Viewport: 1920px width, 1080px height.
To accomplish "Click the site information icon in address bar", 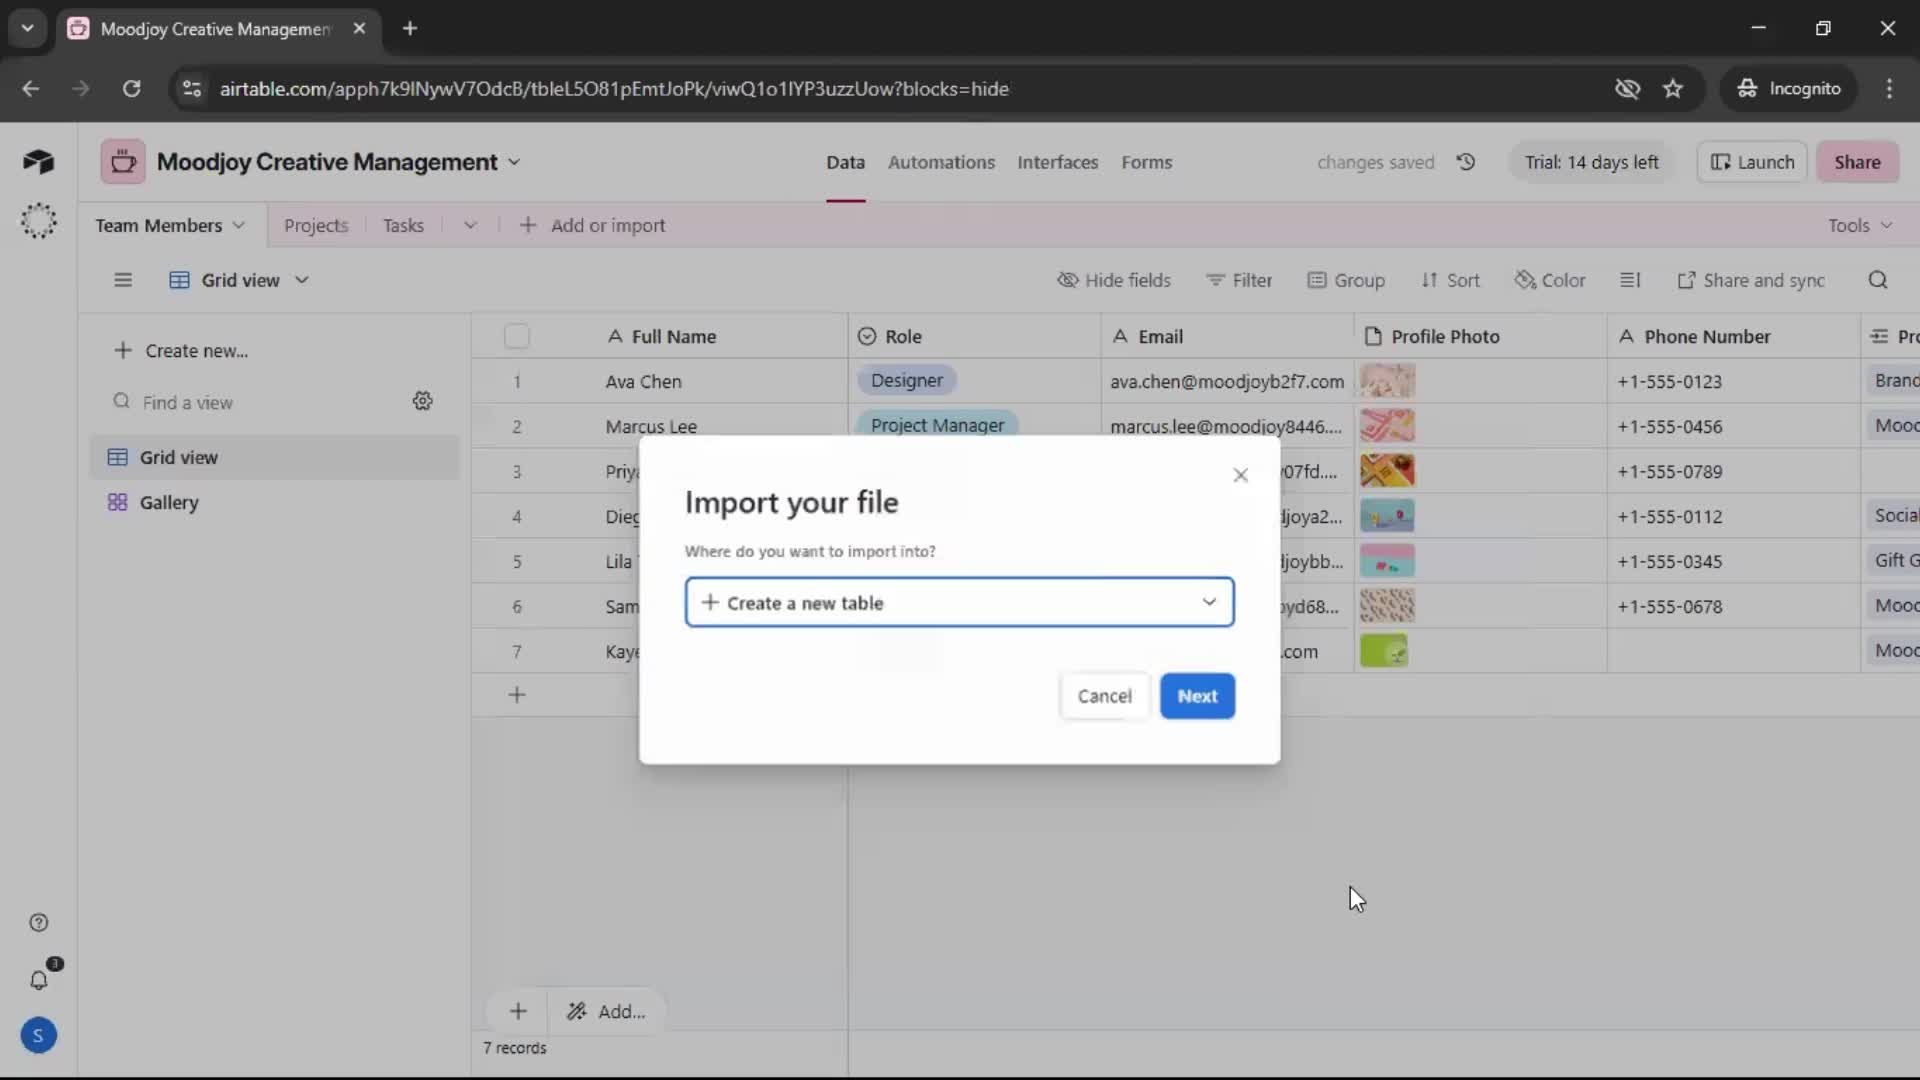I will 191,88.
